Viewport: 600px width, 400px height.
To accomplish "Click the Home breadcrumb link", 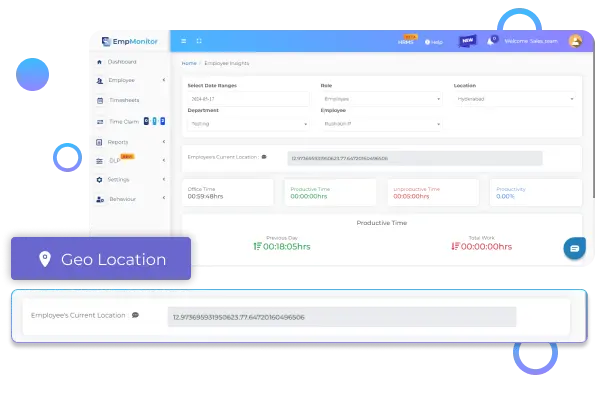I will (188, 63).
